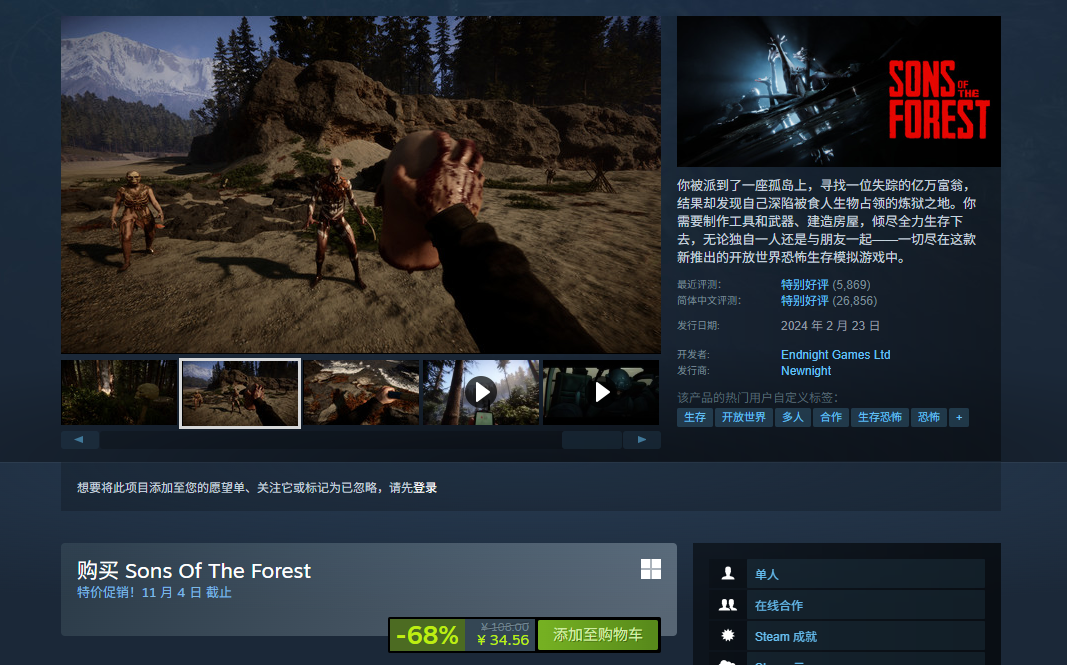Play the fourth thumbnail video with palm trees
Screen dimensions: 1067x665
click(x=481, y=393)
